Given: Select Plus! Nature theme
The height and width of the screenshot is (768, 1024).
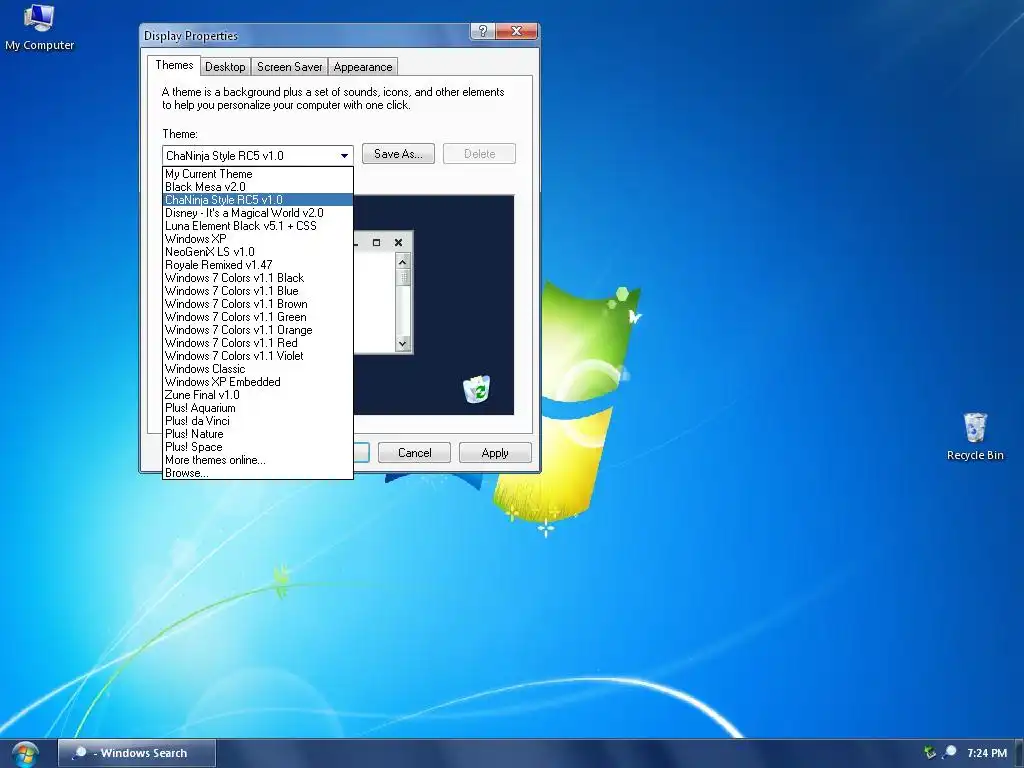Looking at the screenshot, I should tap(257, 435).
